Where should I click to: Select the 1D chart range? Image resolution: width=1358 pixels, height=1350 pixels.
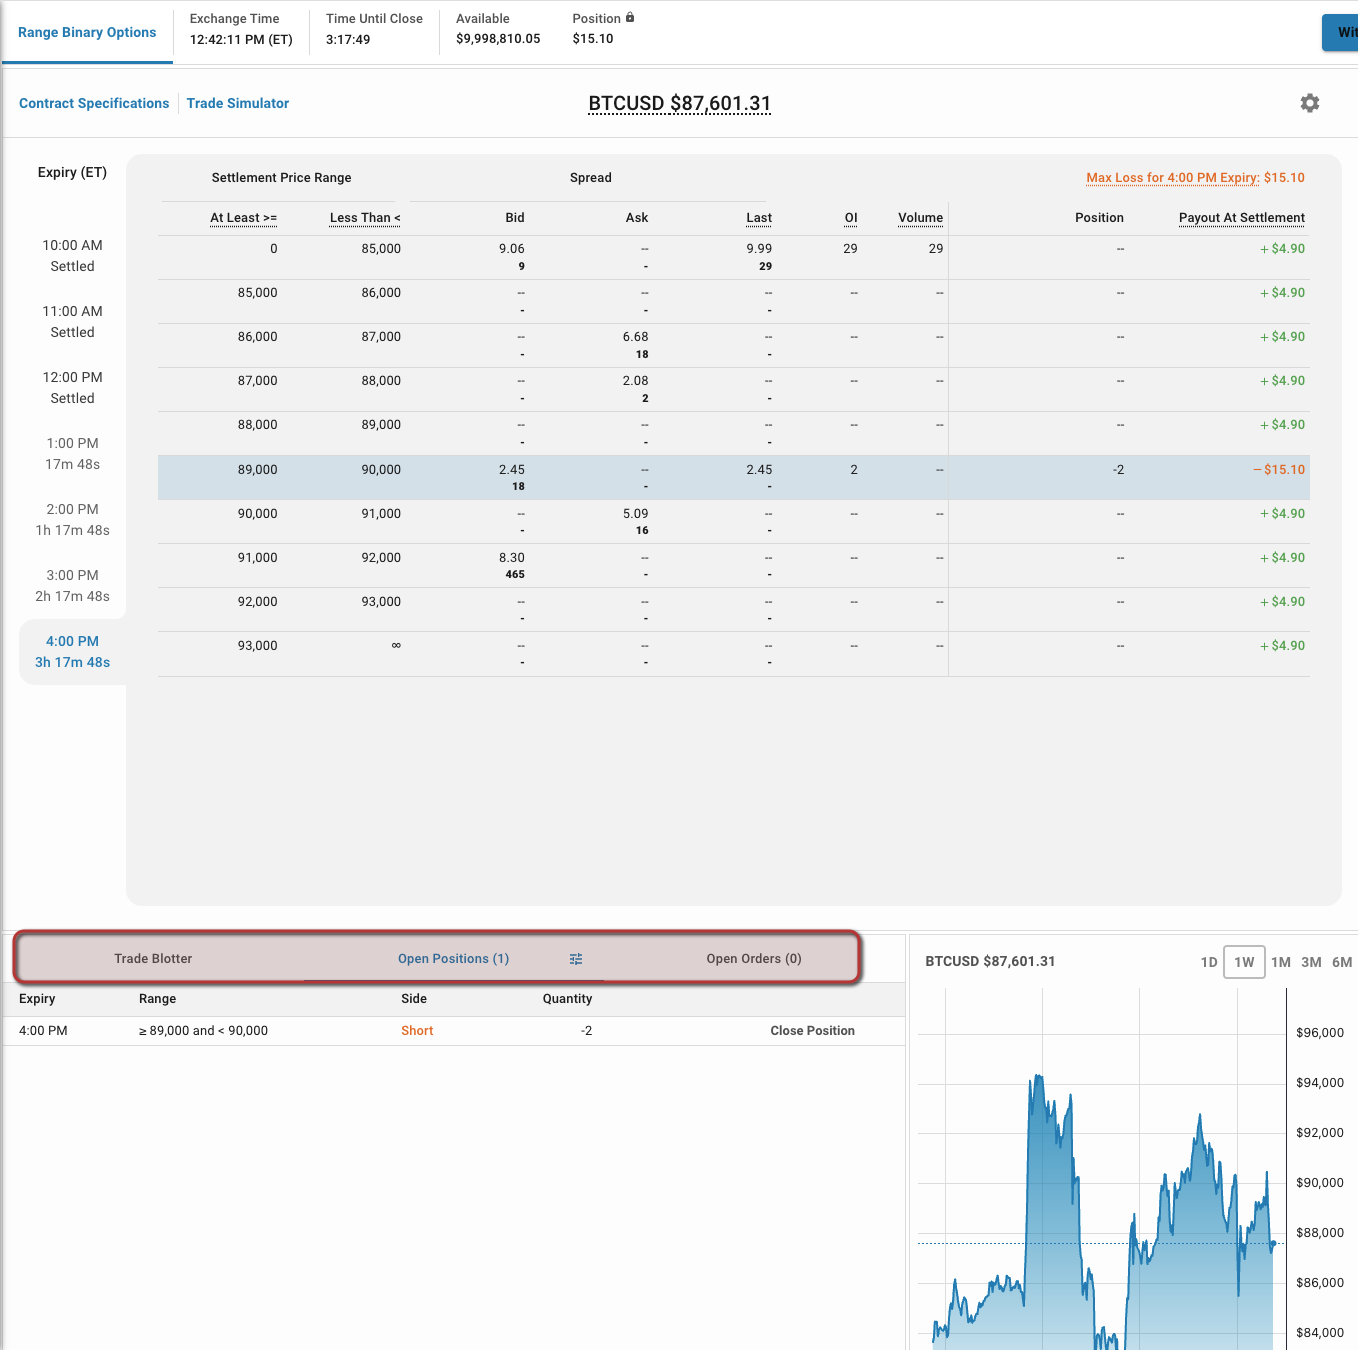1209,962
